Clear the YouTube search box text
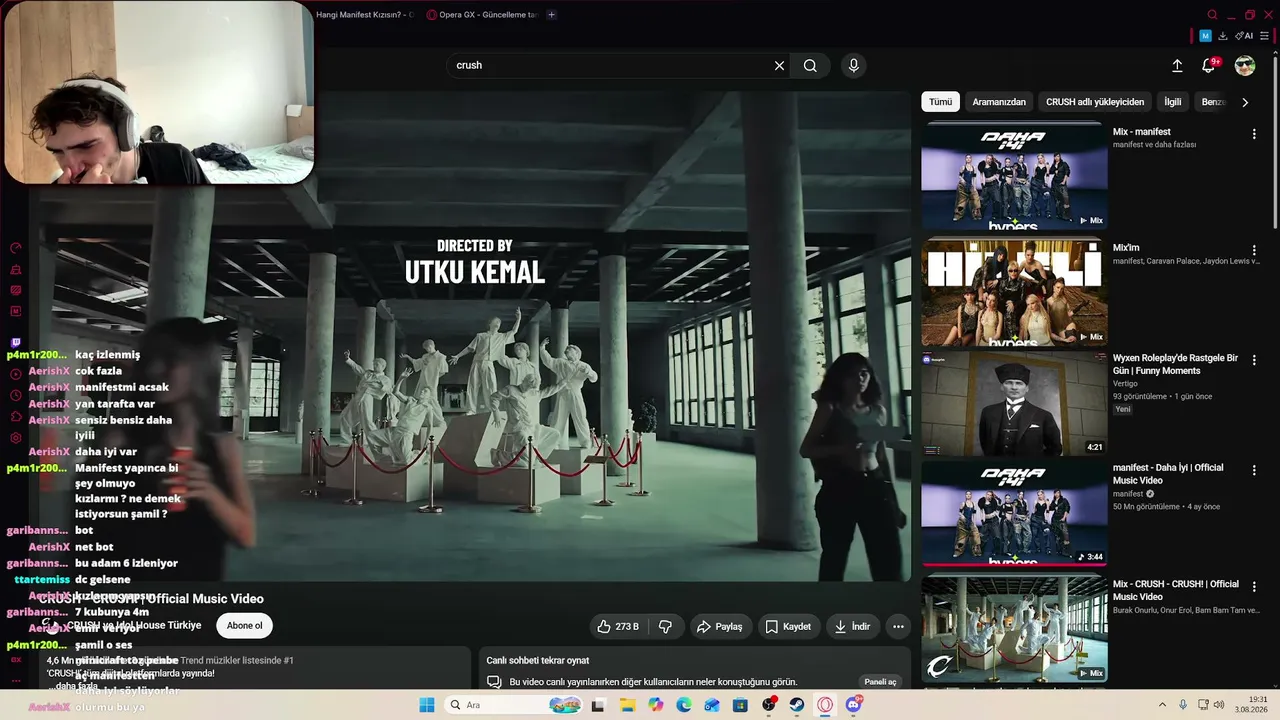The width and height of the screenshot is (1280, 720). point(779,66)
